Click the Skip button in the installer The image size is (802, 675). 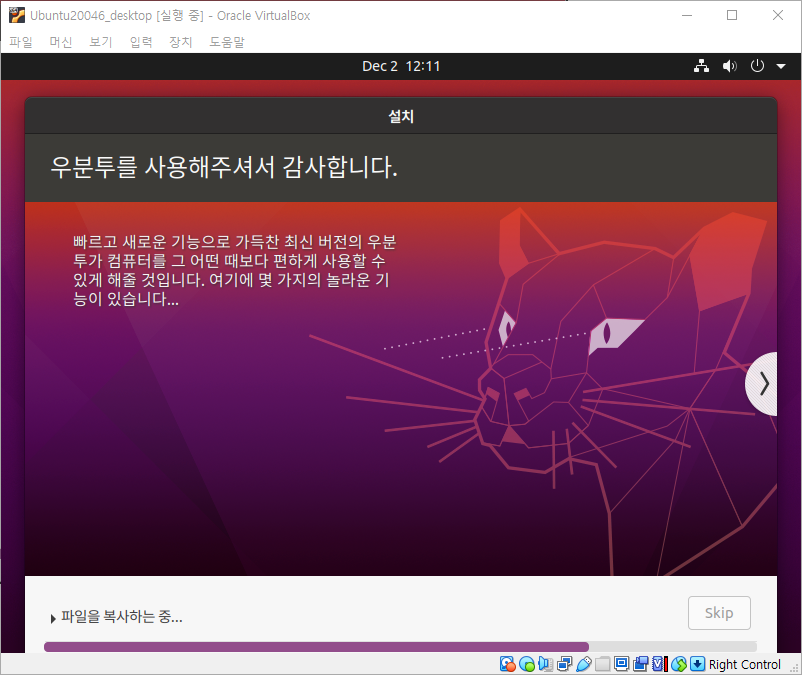[x=719, y=613]
